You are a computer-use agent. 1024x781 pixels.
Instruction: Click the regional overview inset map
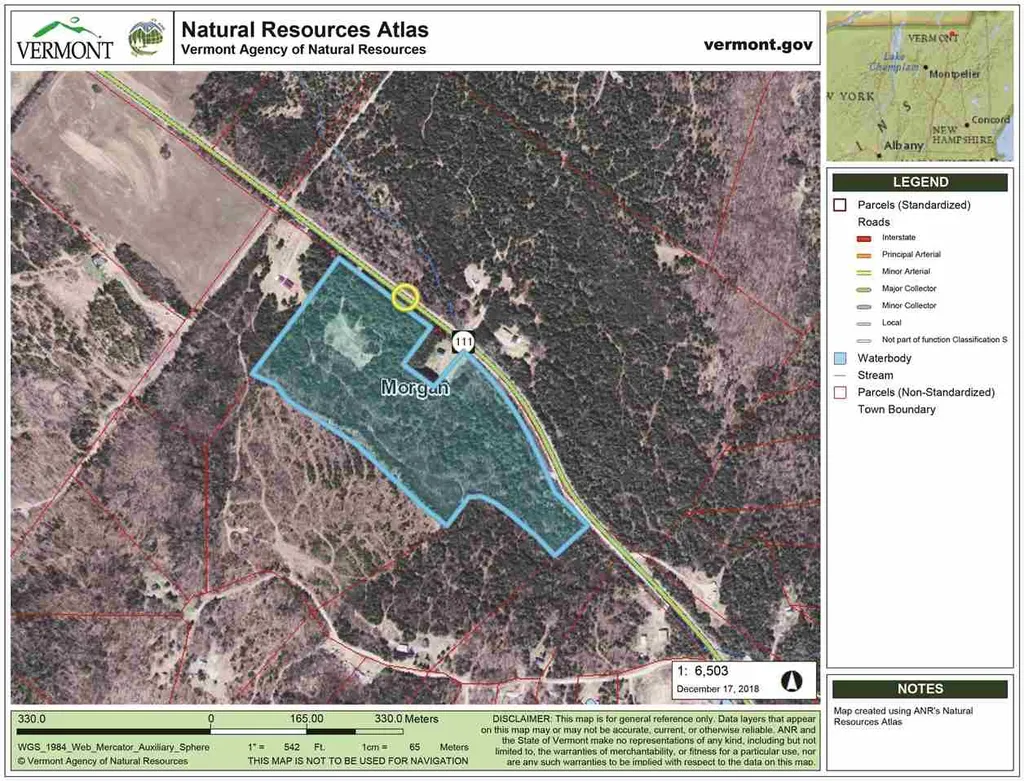click(920, 86)
